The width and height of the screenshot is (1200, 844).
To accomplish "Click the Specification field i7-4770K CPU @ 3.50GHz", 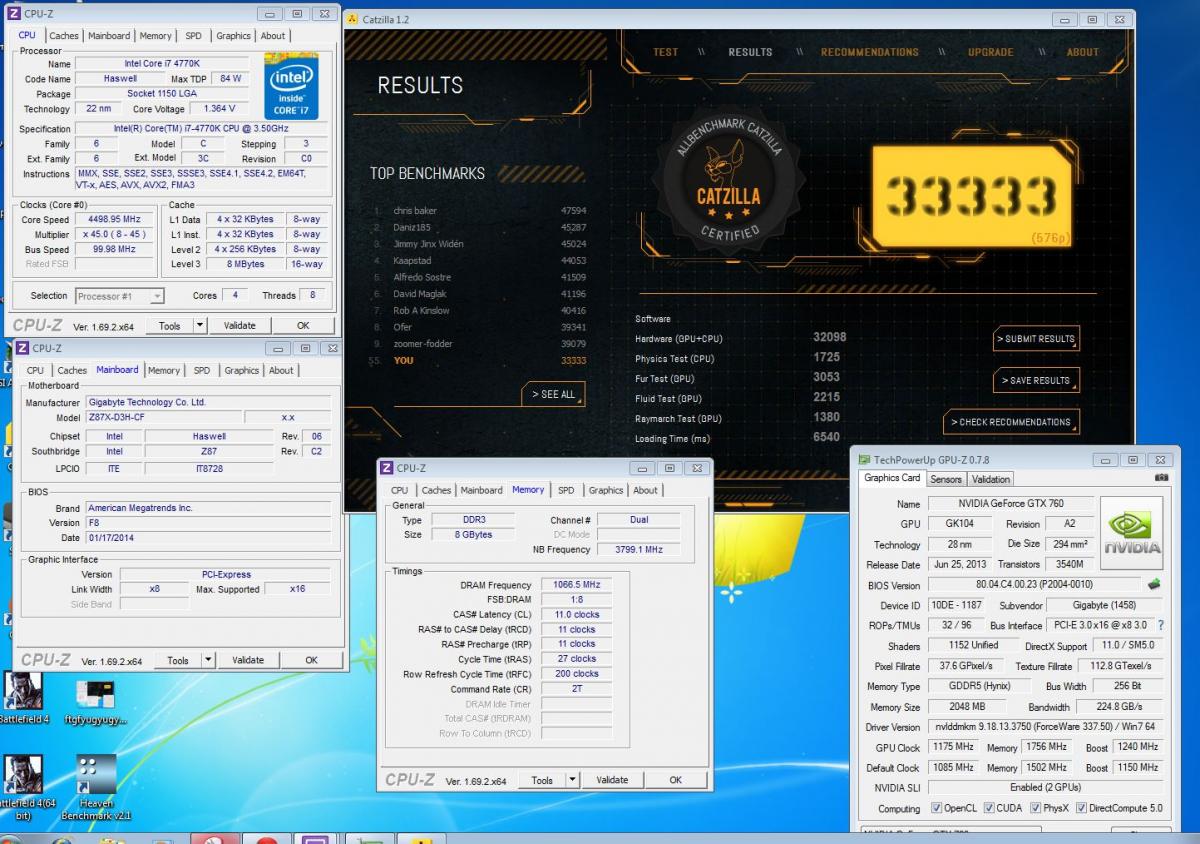I will point(203,128).
